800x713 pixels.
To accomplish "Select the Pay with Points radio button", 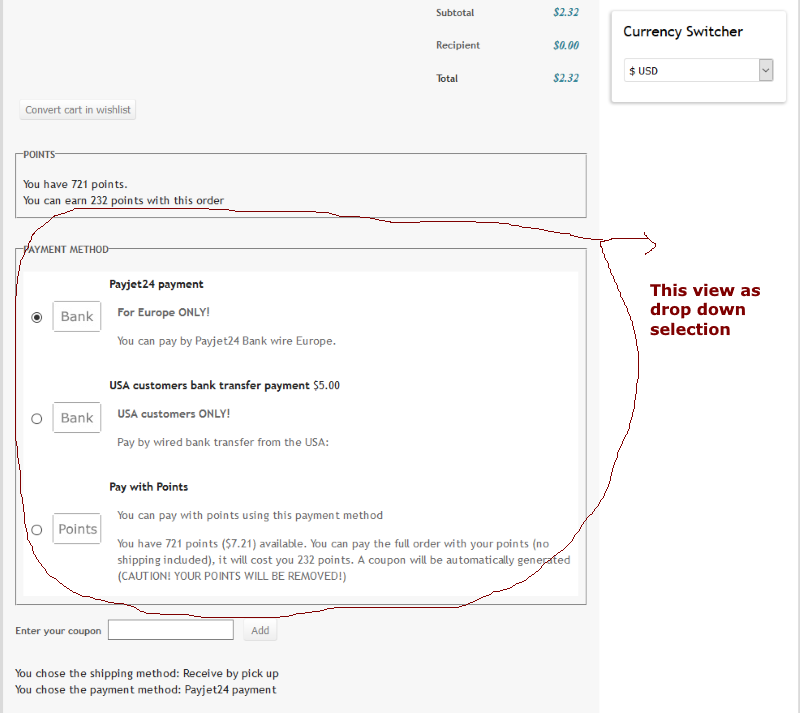I will pos(37,530).
